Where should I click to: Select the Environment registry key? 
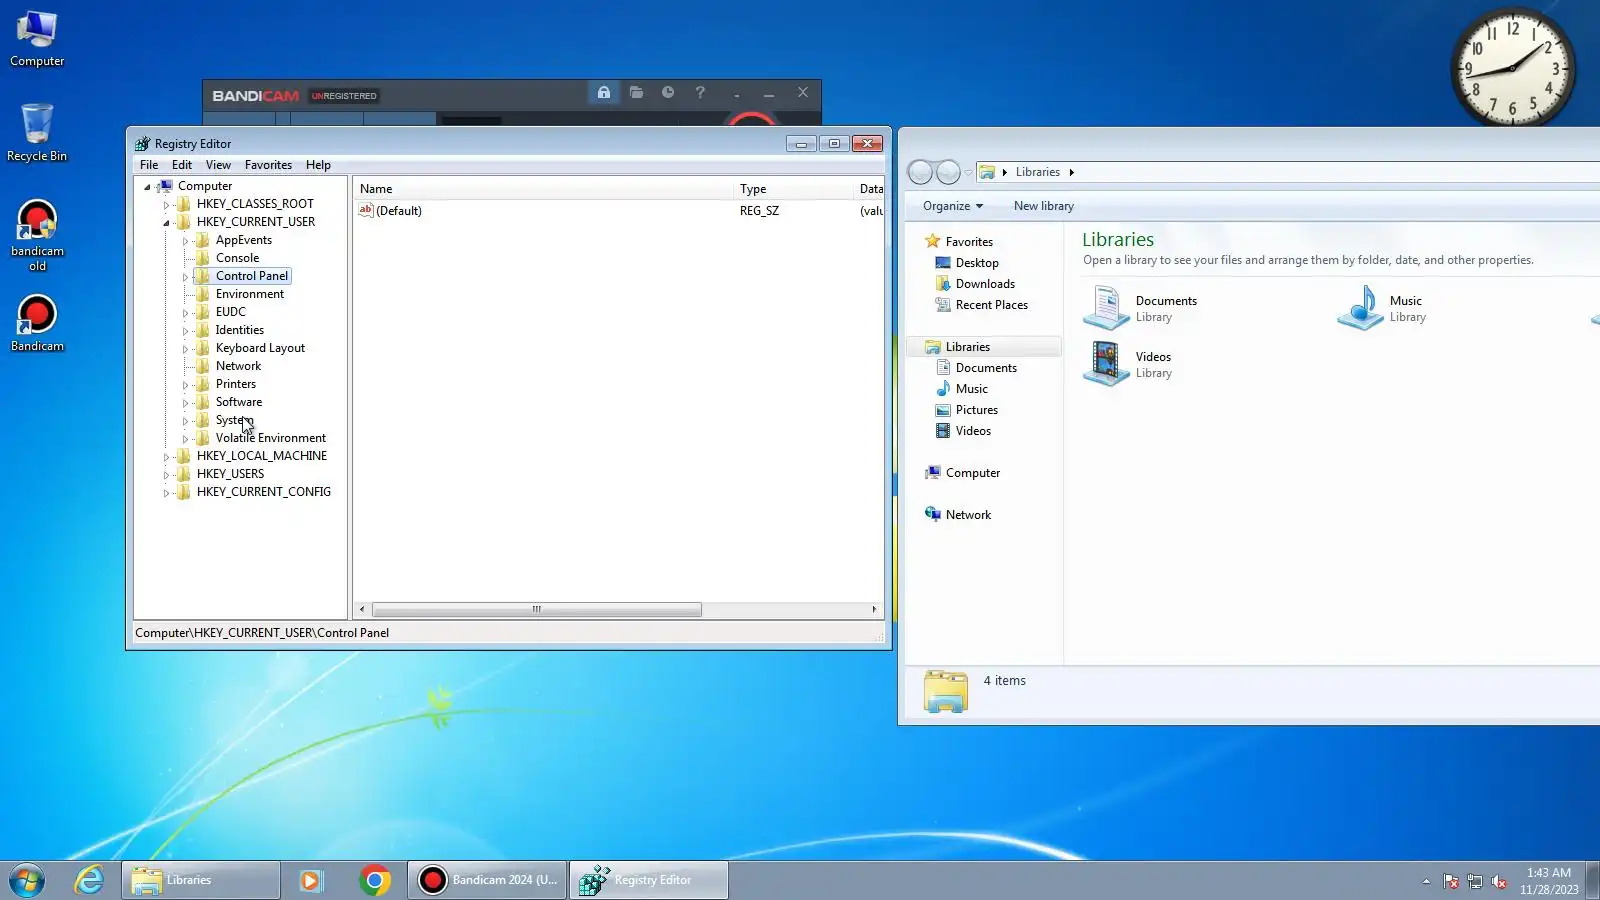[x=250, y=294]
